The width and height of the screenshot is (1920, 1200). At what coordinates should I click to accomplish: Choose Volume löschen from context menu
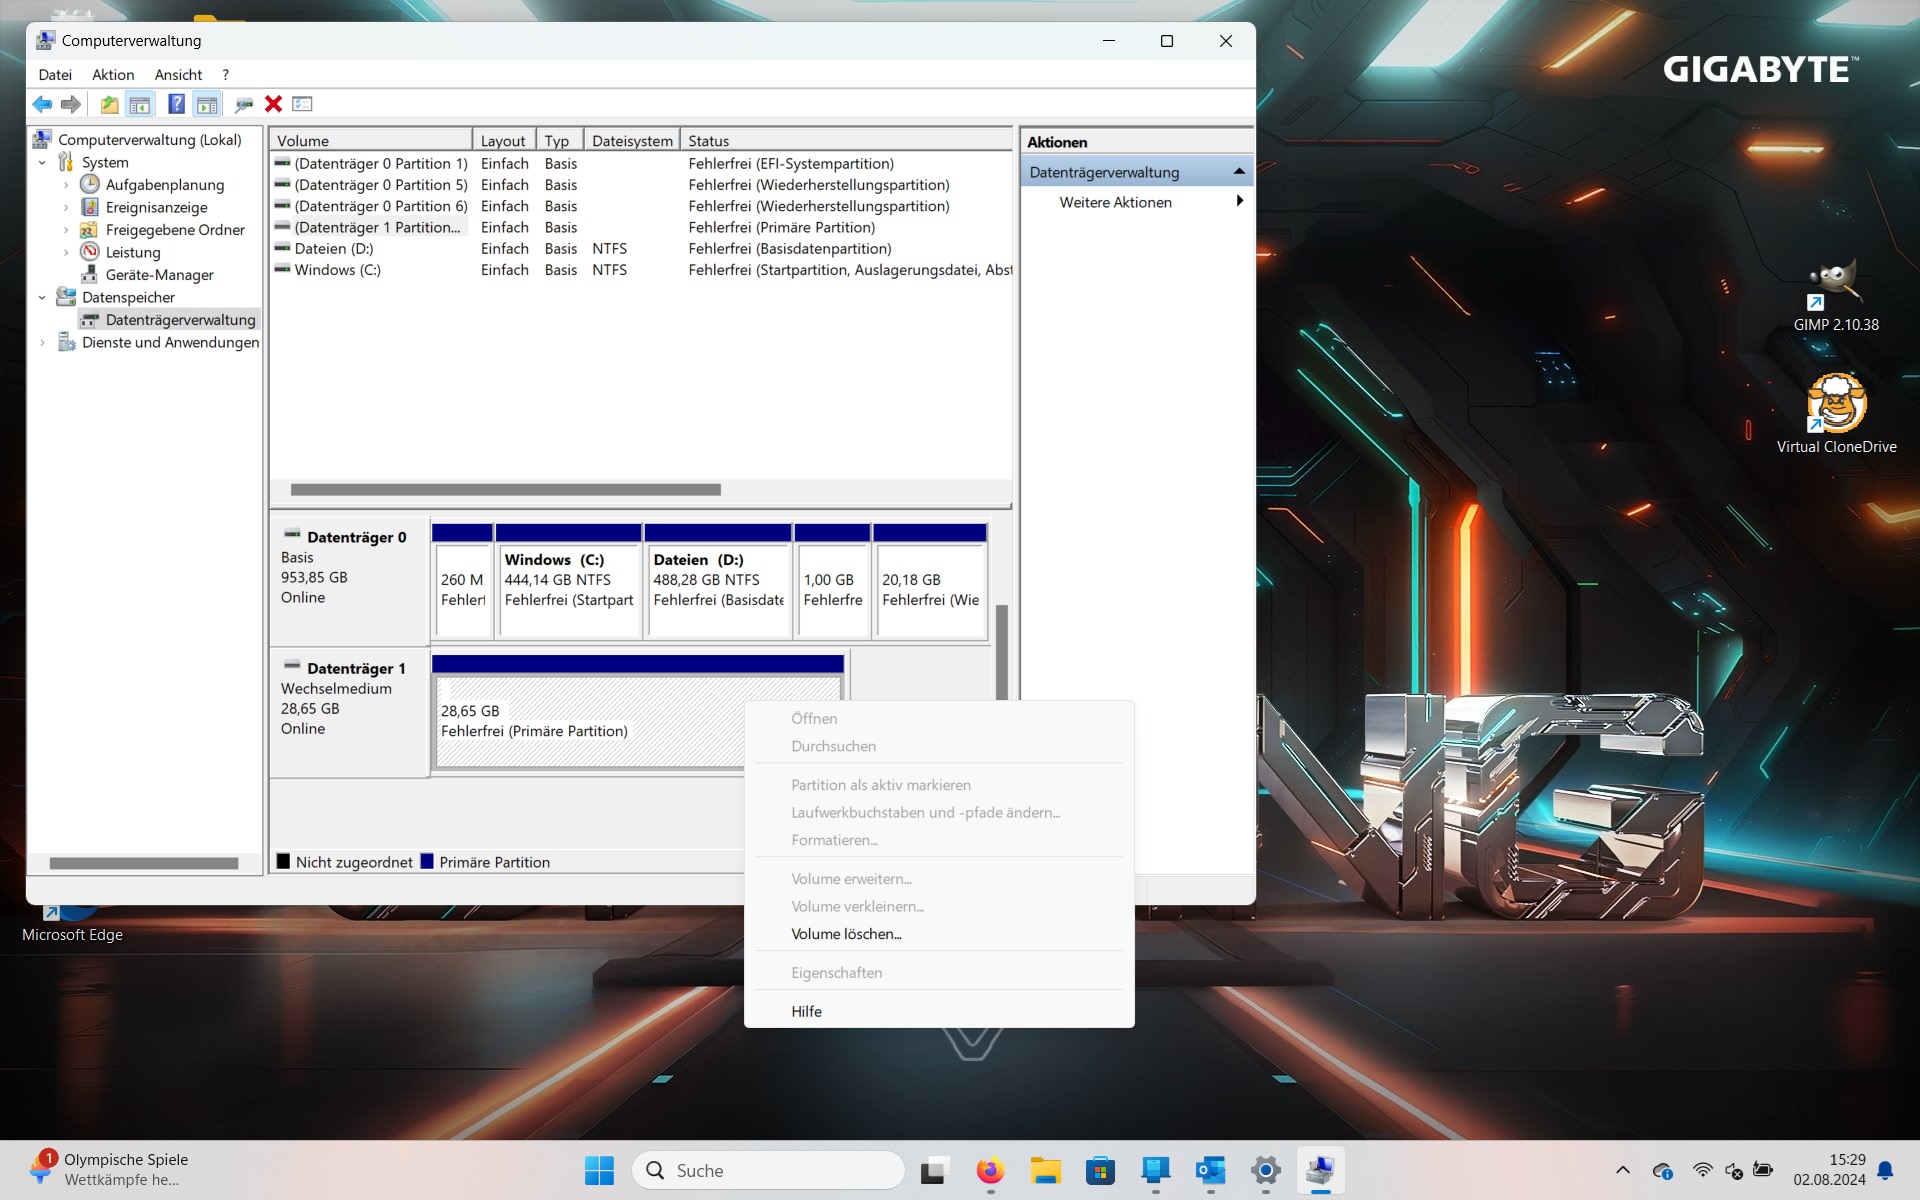pos(846,934)
